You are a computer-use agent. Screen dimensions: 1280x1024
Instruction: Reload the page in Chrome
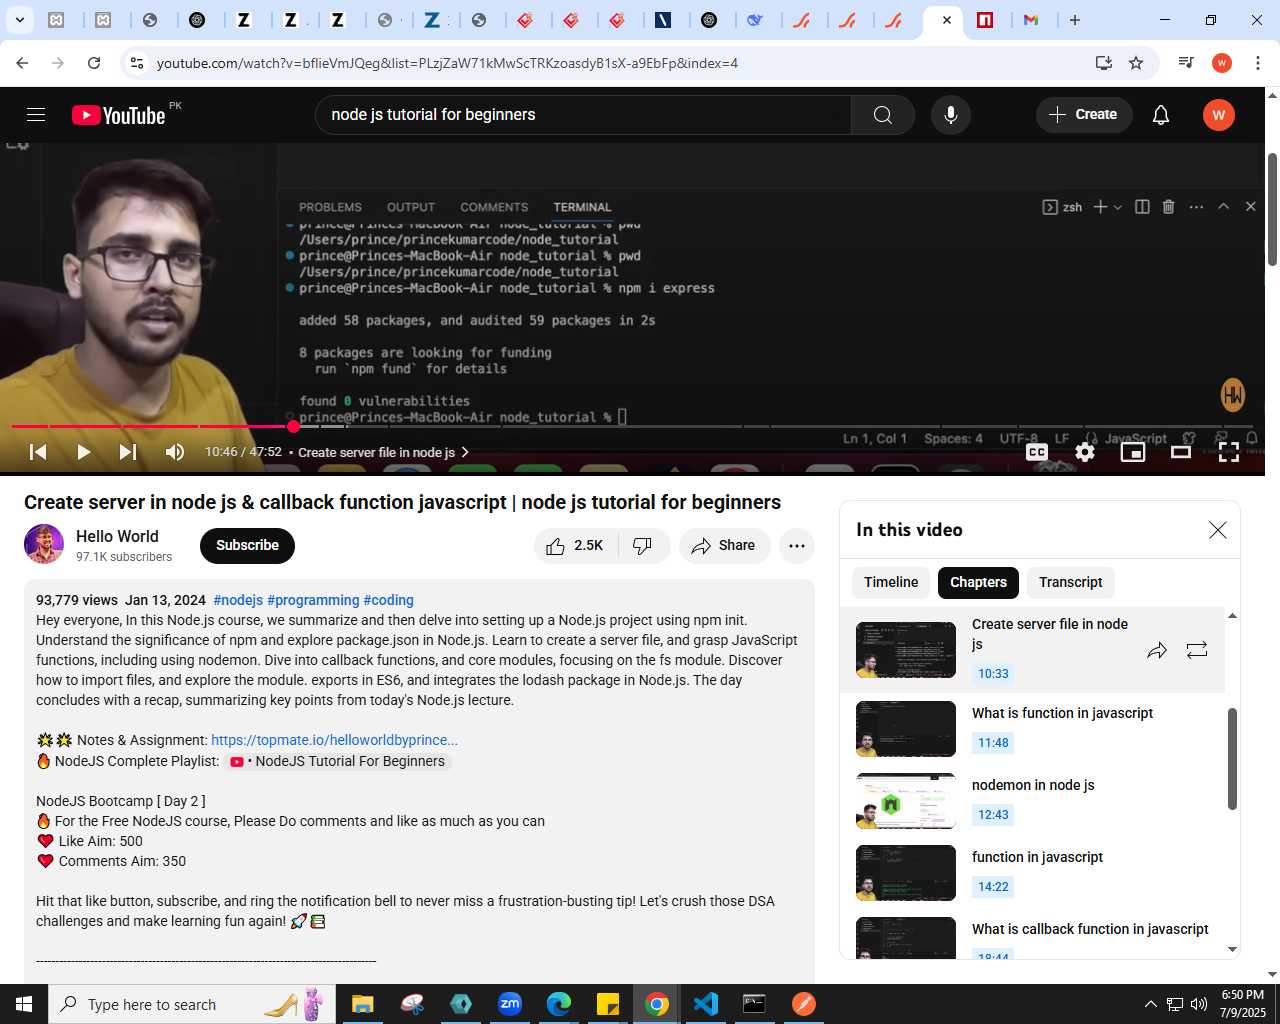(94, 63)
